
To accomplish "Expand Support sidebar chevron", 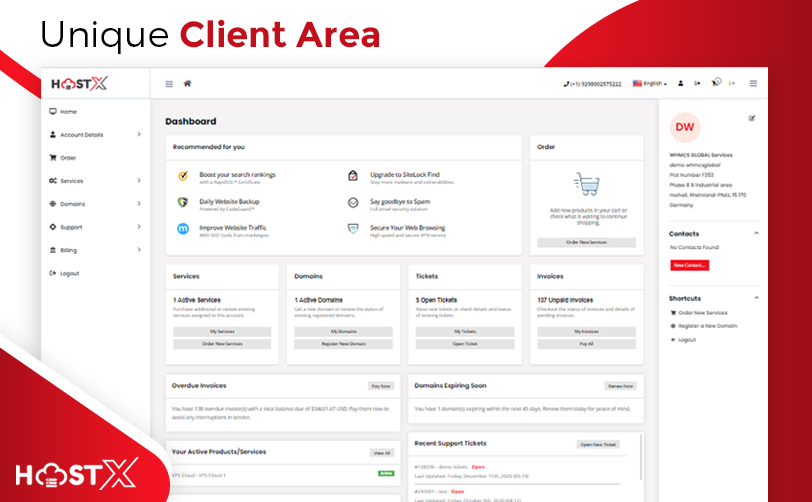I will (x=139, y=226).
